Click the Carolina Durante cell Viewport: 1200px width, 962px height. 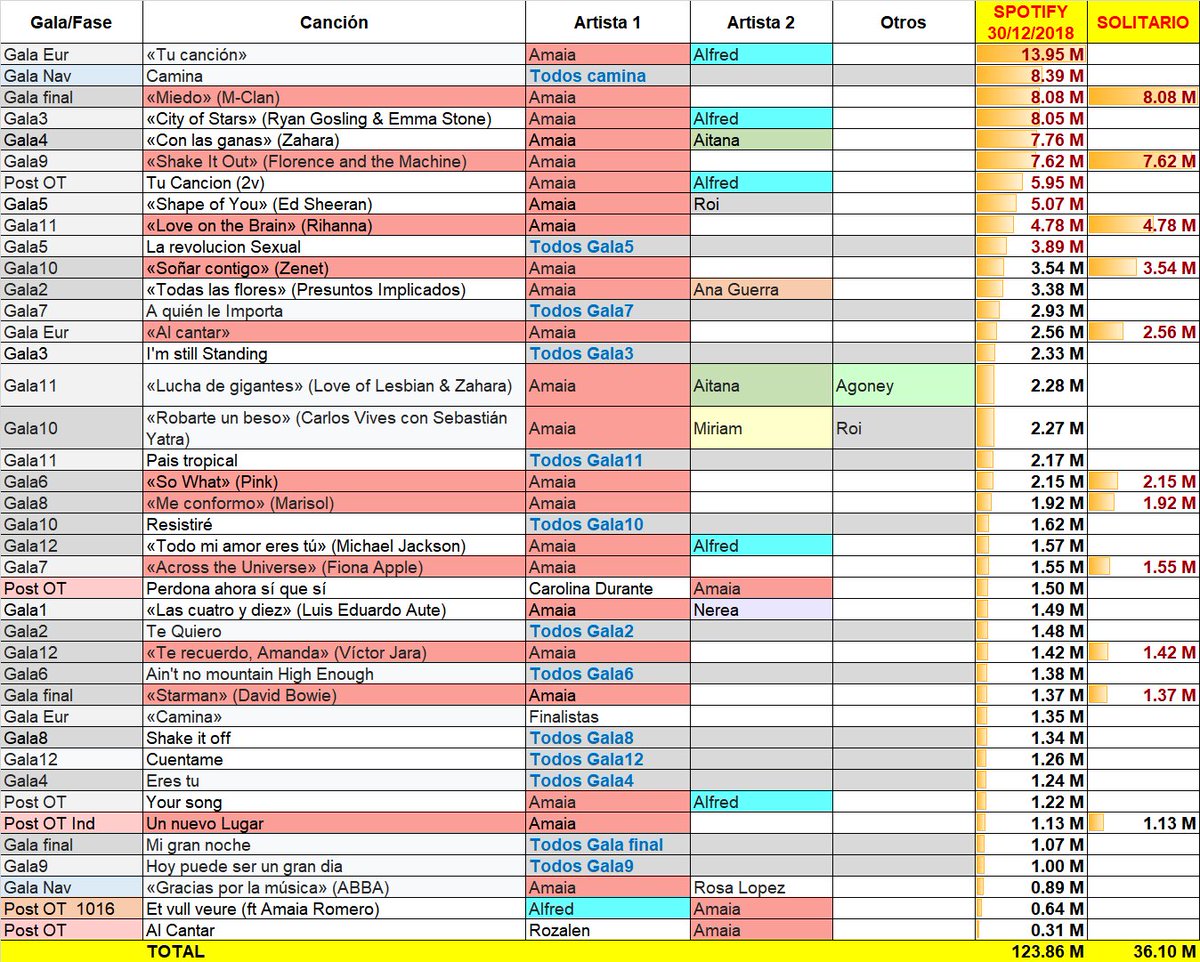608,589
